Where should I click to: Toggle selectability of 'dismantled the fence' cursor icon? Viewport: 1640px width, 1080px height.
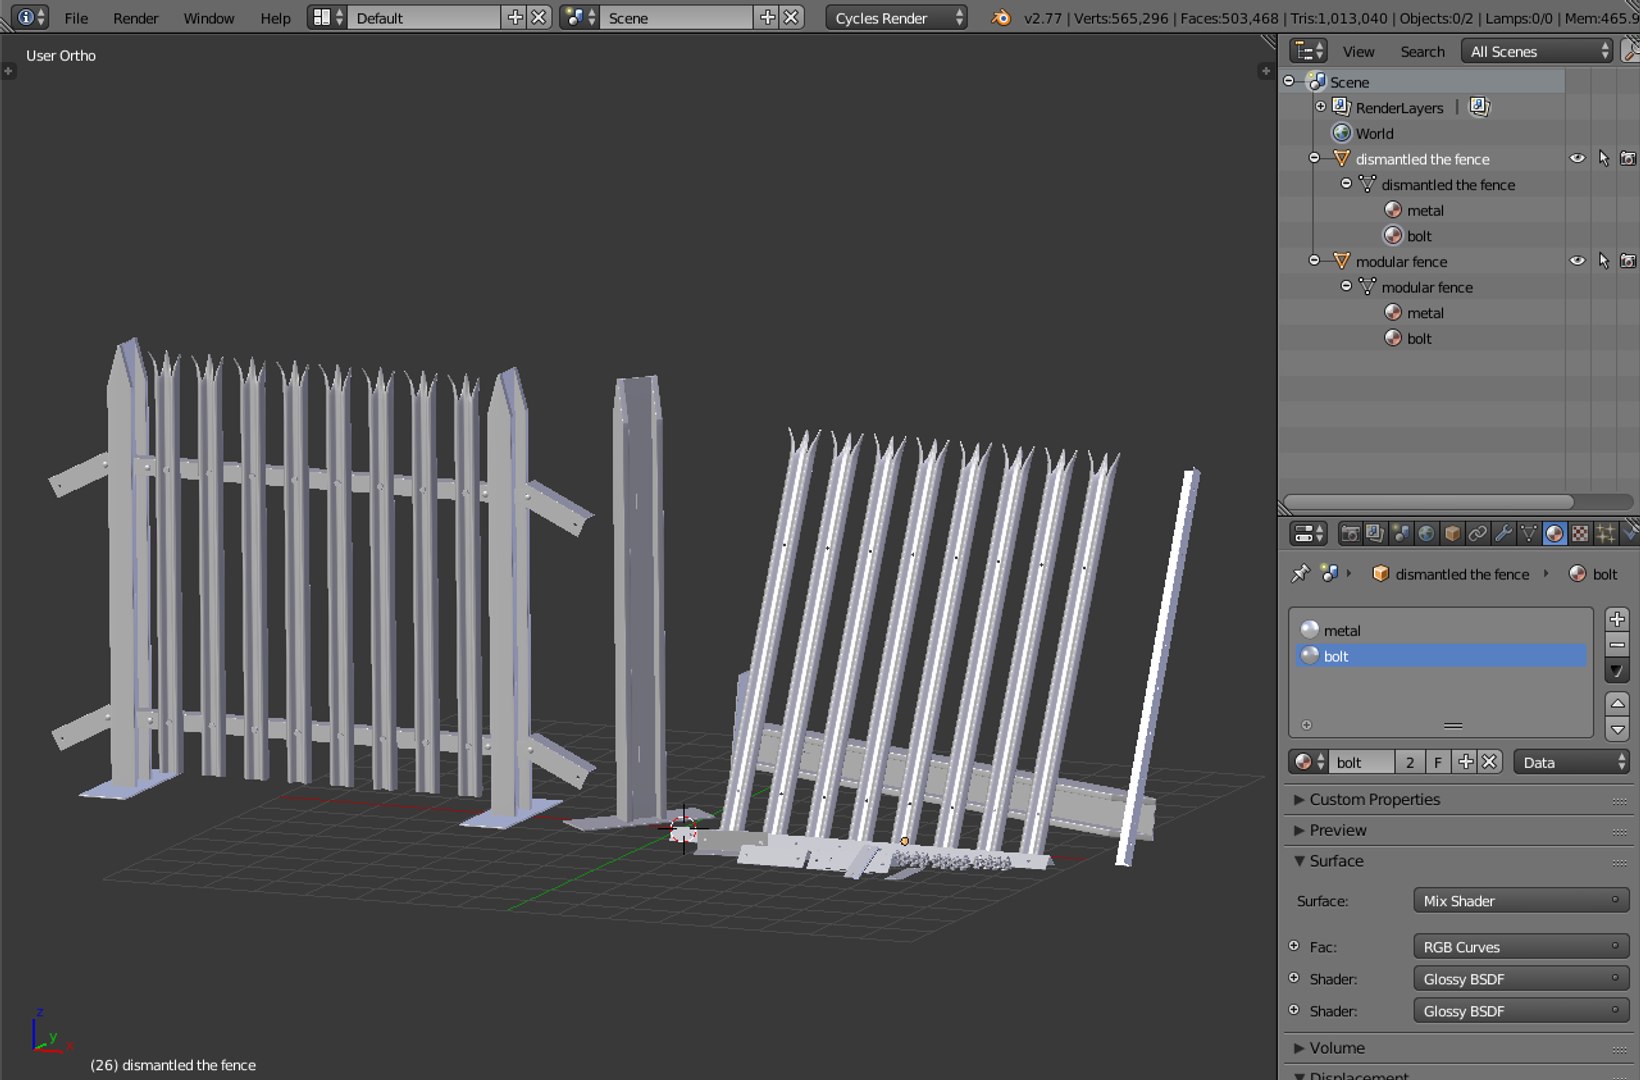point(1603,158)
